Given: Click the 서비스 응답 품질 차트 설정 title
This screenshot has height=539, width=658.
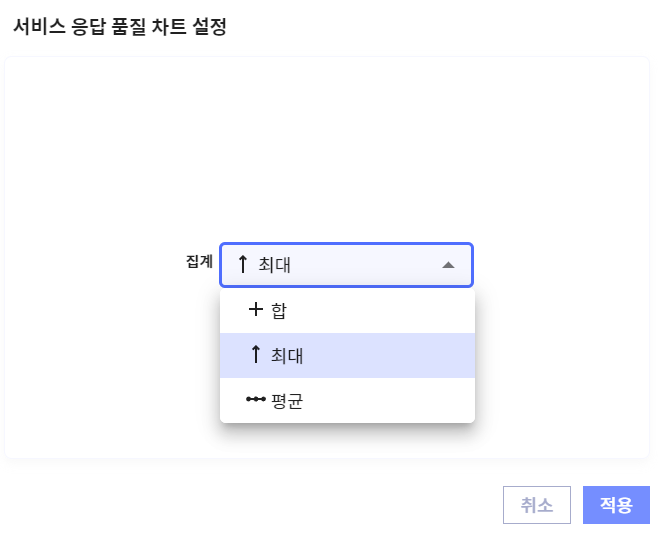Looking at the screenshot, I should click(x=119, y=27).
